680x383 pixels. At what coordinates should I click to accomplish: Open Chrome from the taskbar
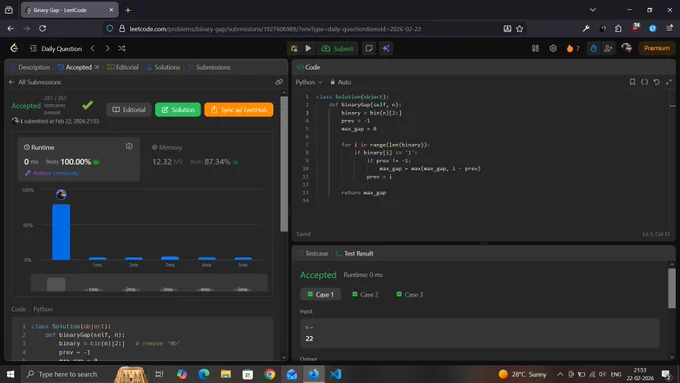(x=270, y=374)
